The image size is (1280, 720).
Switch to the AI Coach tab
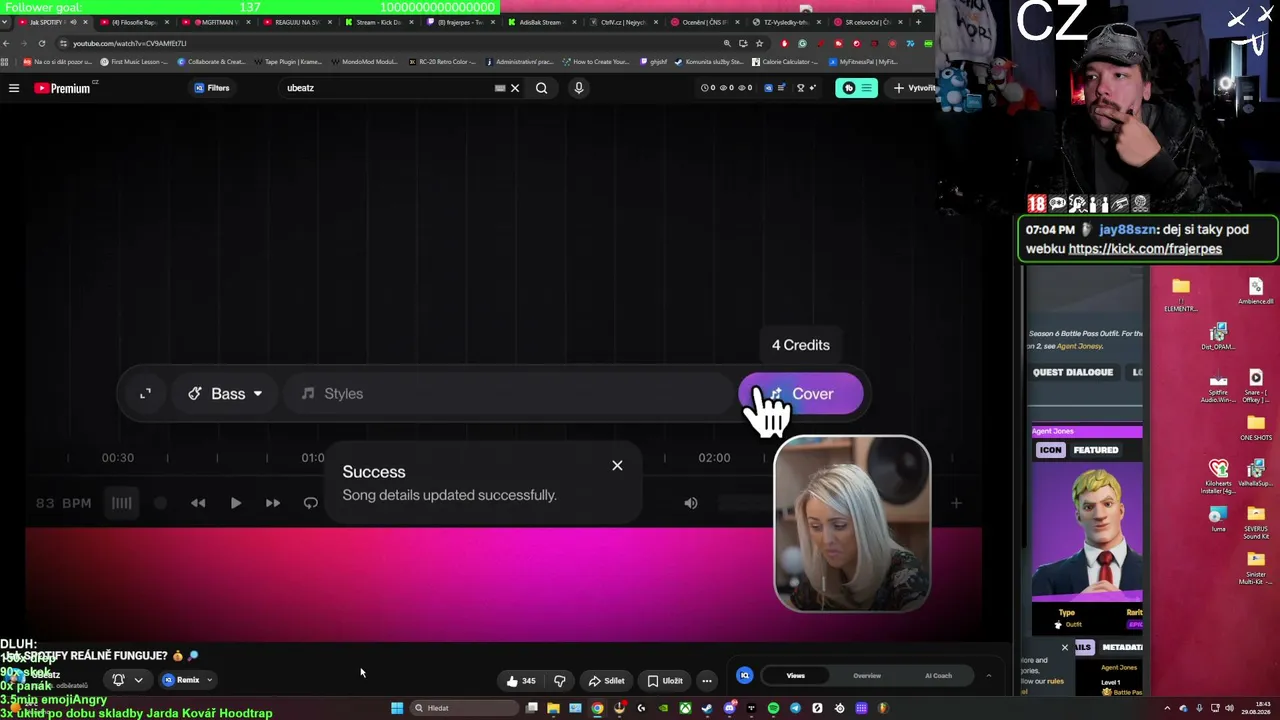(938, 676)
